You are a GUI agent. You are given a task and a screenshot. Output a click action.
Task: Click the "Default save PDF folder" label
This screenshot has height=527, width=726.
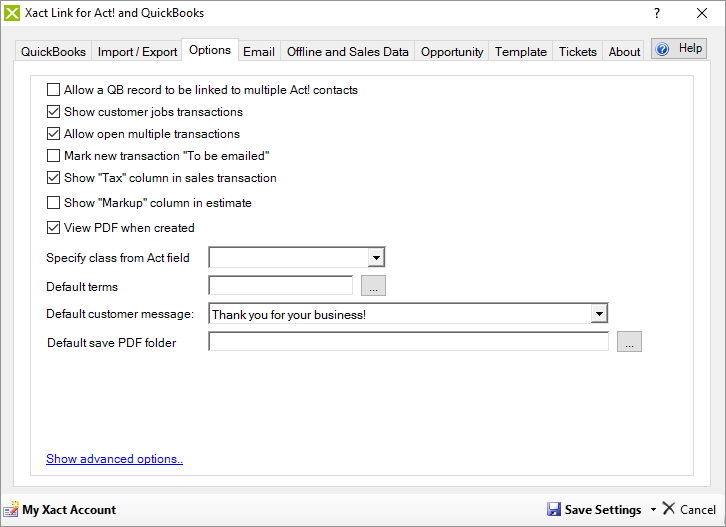coord(112,343)
